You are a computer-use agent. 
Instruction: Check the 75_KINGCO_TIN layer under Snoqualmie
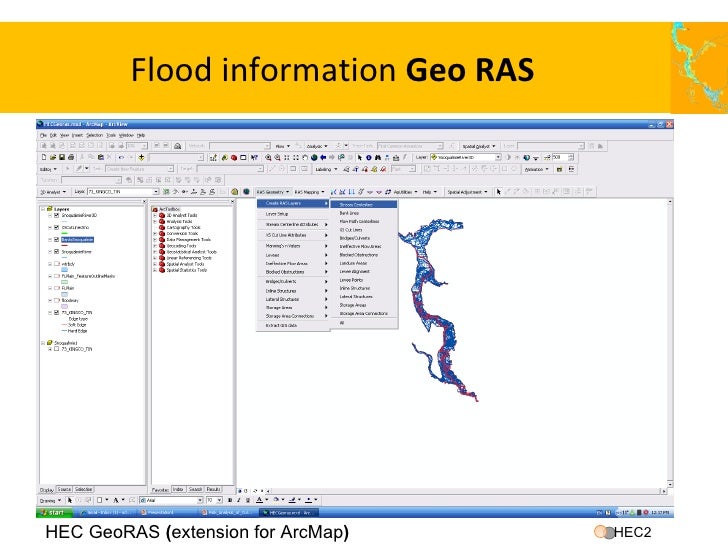[x=57, y=349]
